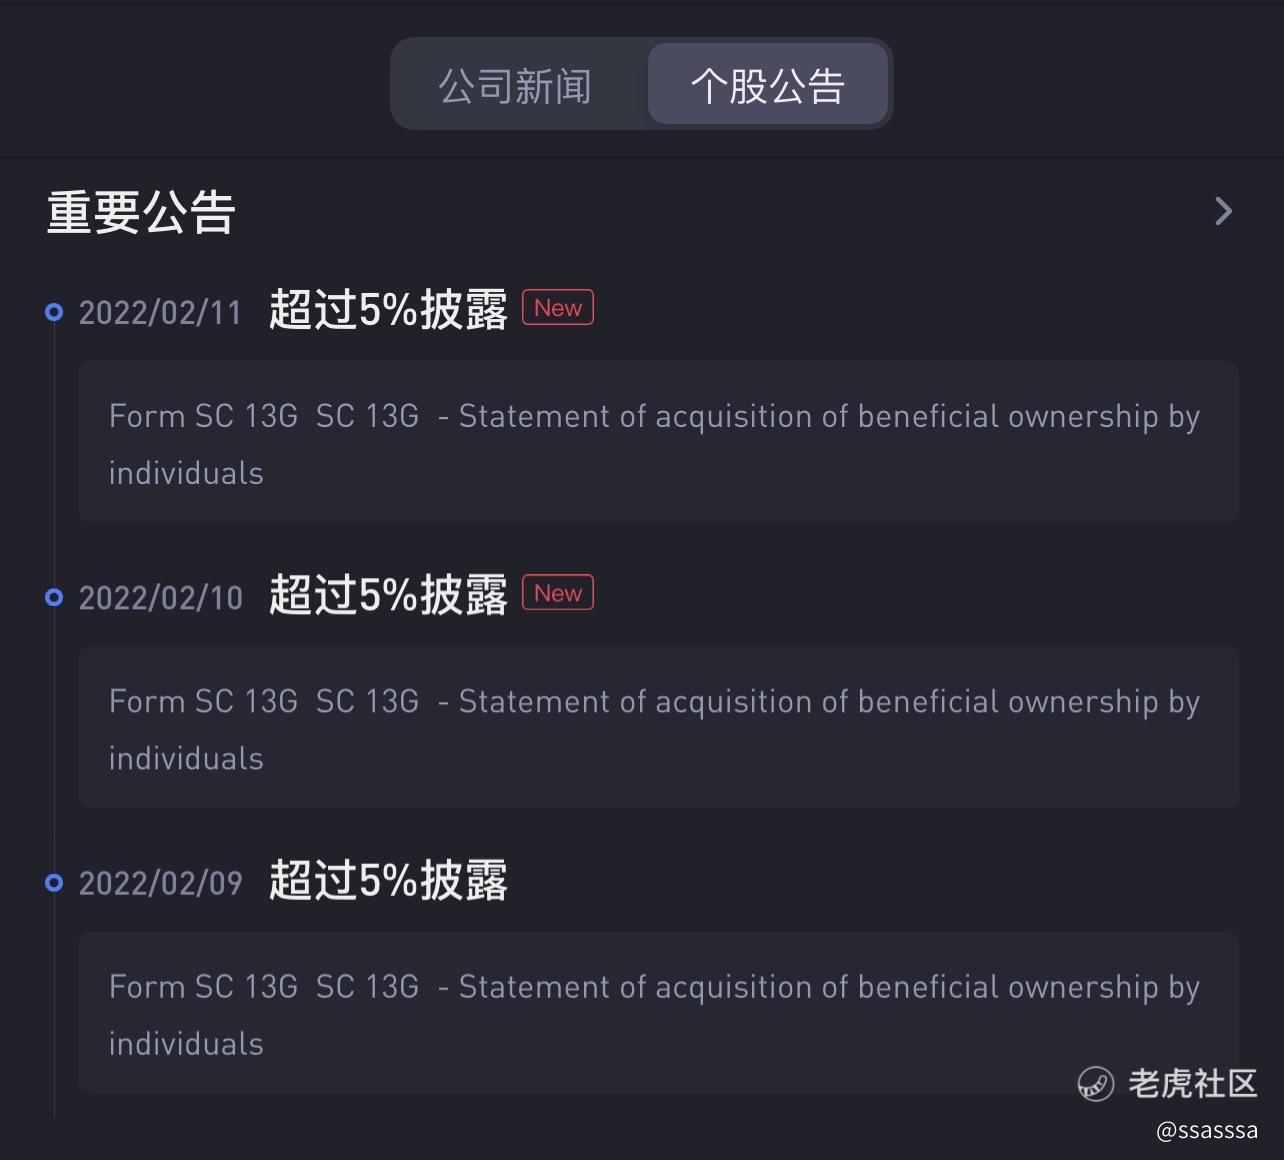Click the tiger community logo icon
The width and height of the screenshot is (1284, 1160).
(1096, 1083)
